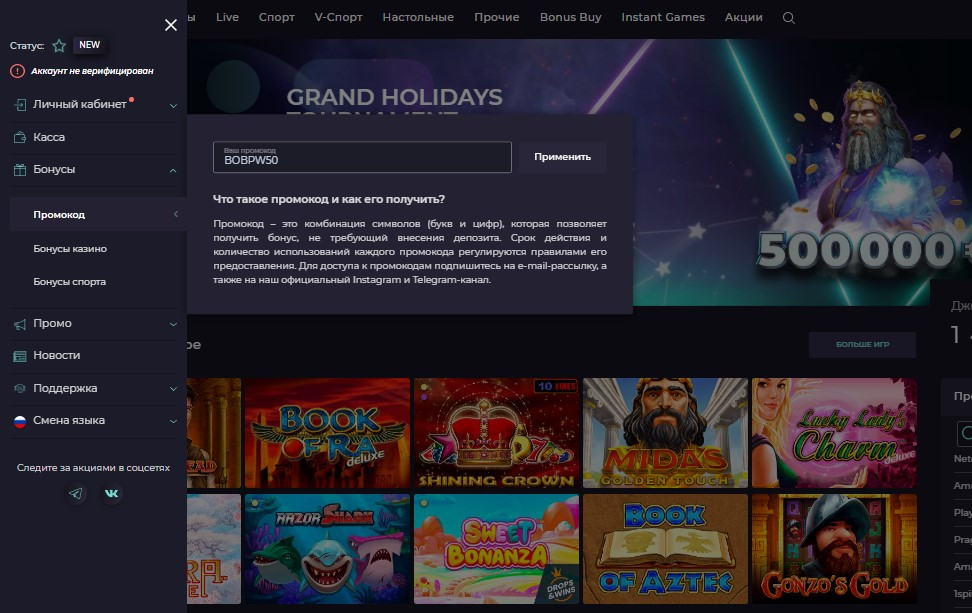Click the Касса wallet icon
972x613 pixels.
[20, 137]
